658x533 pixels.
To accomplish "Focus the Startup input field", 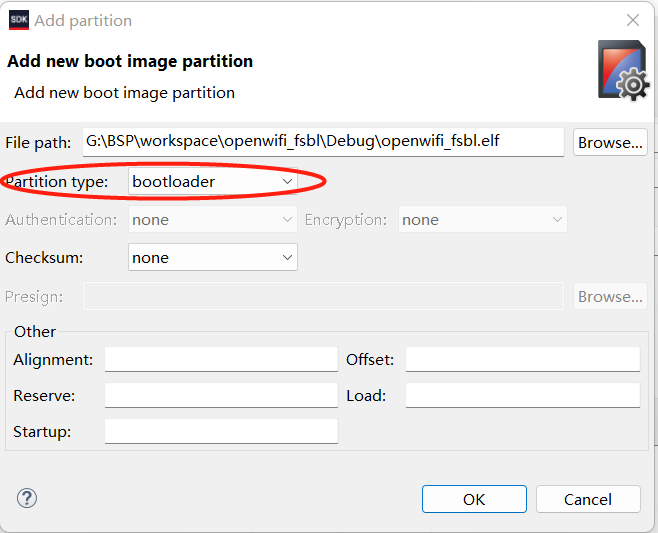I will point(221,431).
